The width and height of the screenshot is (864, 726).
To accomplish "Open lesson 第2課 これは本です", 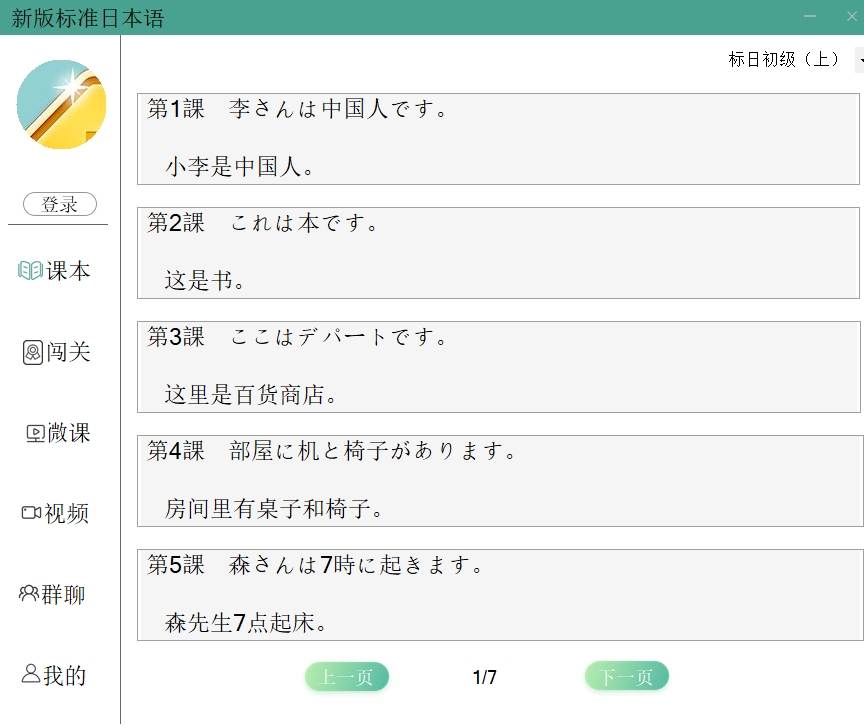I will tap(498, 253).
